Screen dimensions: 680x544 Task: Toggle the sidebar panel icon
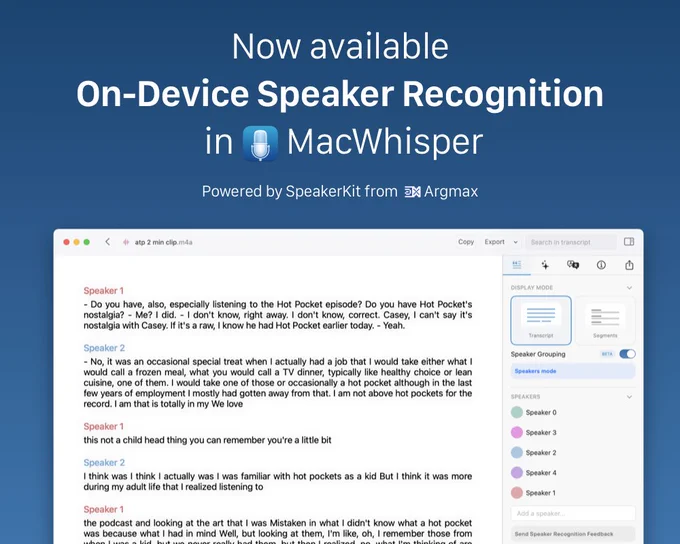click(x=629, y=242)
